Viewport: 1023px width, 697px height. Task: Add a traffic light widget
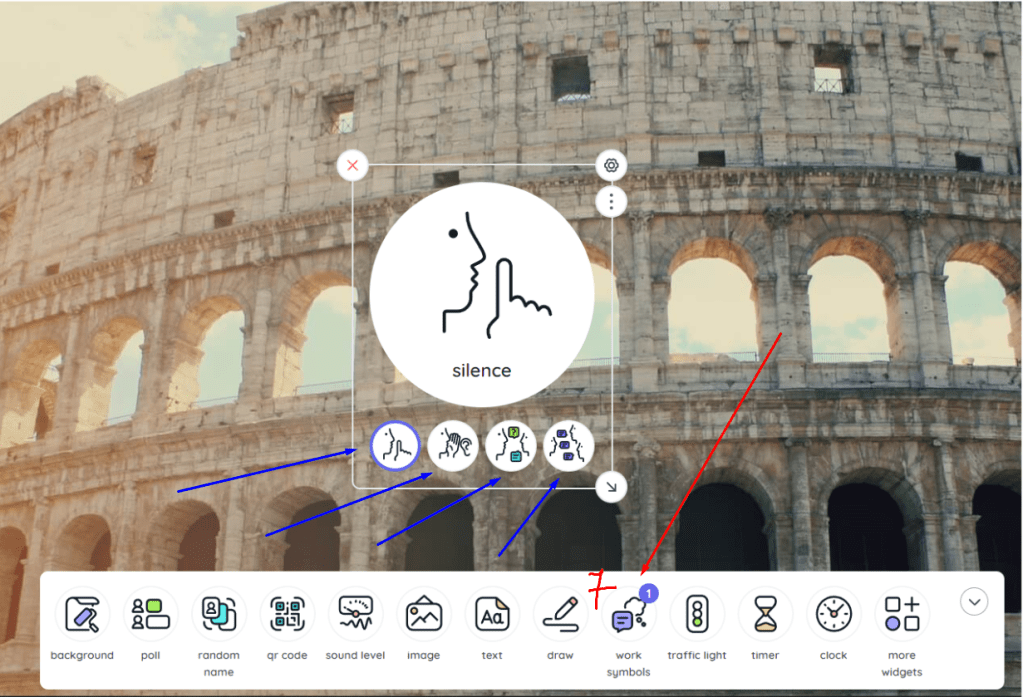pyautogui.click(x=697, y=614)
